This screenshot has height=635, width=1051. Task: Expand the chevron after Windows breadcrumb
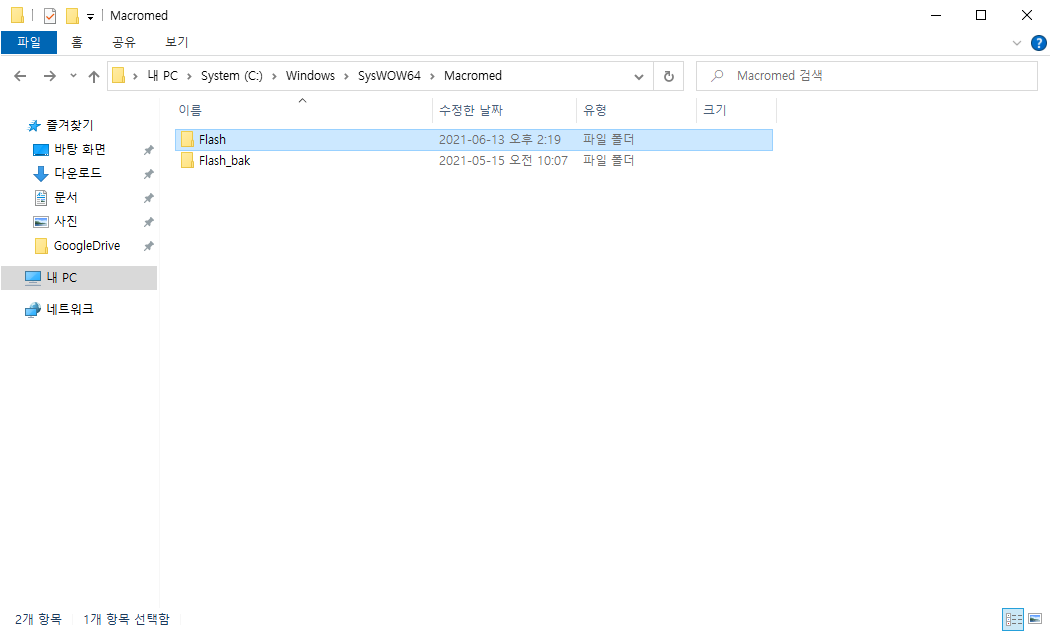[346, 76]
